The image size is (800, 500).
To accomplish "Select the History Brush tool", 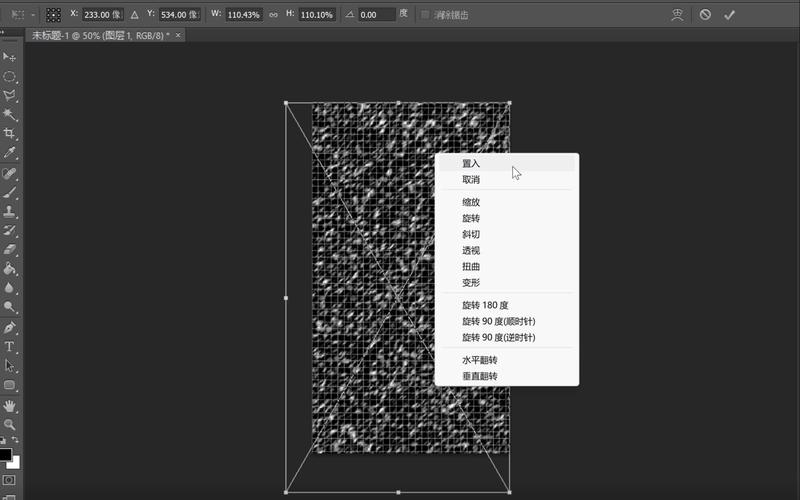I will pyautogui.click(x=9, y=231).
